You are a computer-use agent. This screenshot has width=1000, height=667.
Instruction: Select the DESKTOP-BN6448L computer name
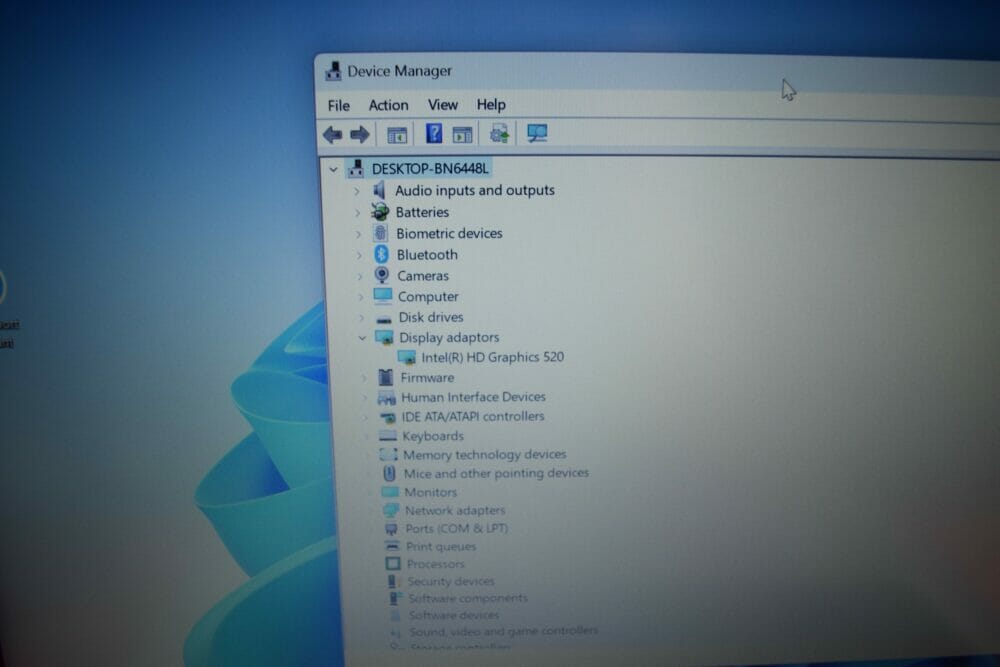tap(430, 169)
